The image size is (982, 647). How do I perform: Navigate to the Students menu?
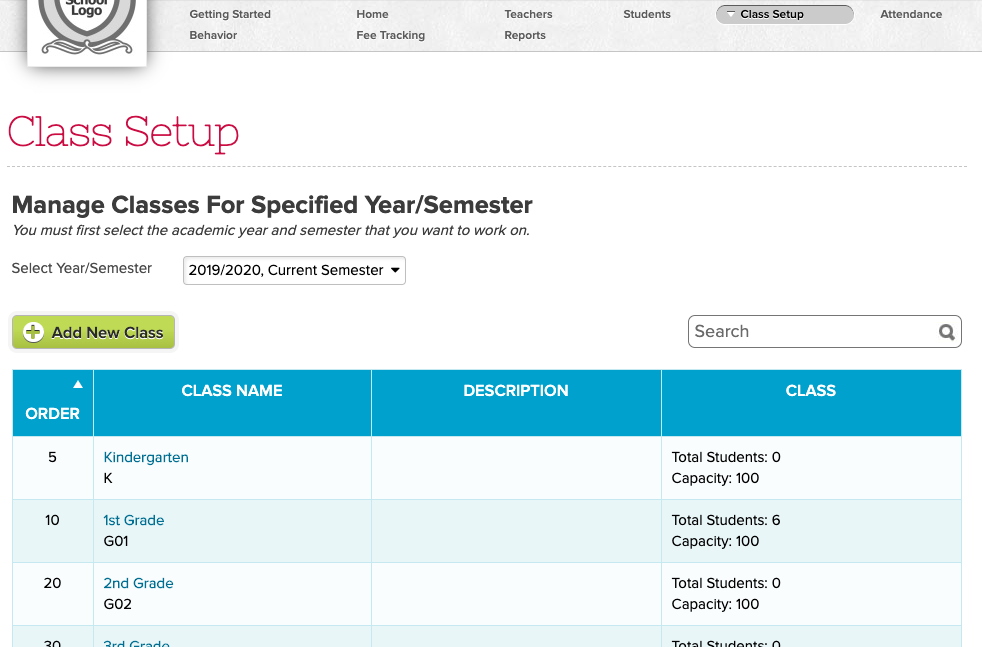(x=647, y=14)
